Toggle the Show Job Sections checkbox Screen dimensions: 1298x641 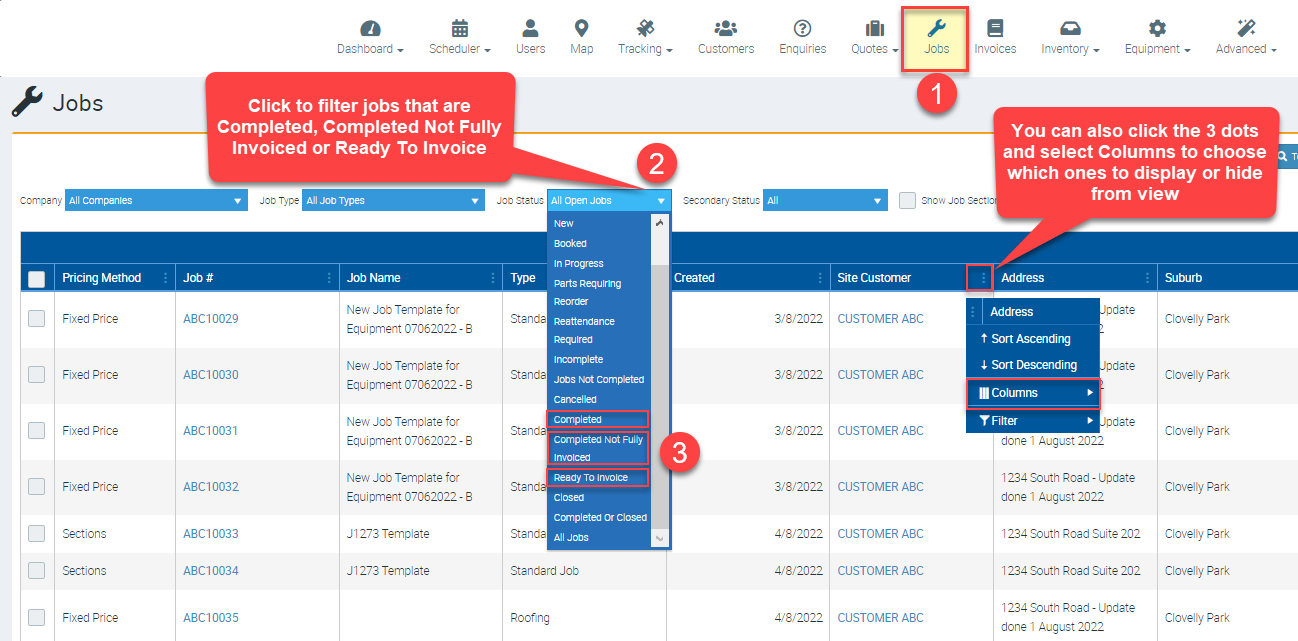[x=907, y=200]
